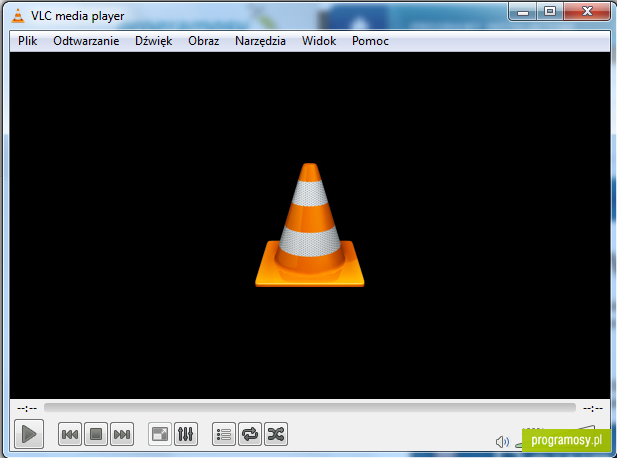The height and width of the screenshot is (458, 617).
Task: Open the Plik menu
Action: point(28,41)
